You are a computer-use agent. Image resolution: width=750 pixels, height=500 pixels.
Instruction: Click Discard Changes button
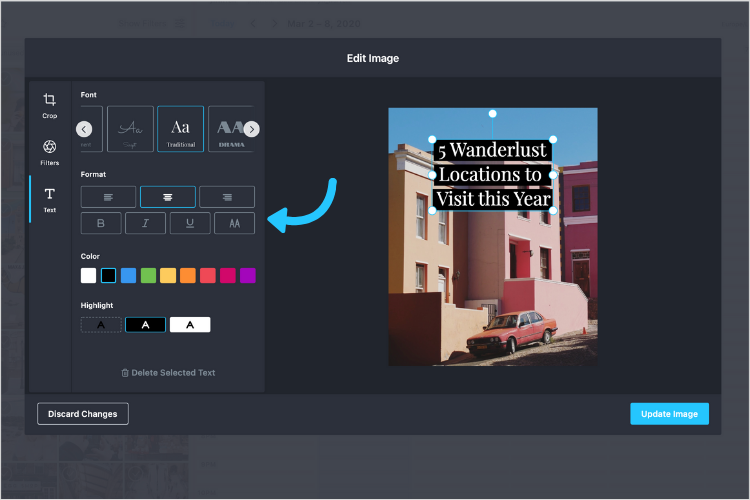tap(83, 413)
